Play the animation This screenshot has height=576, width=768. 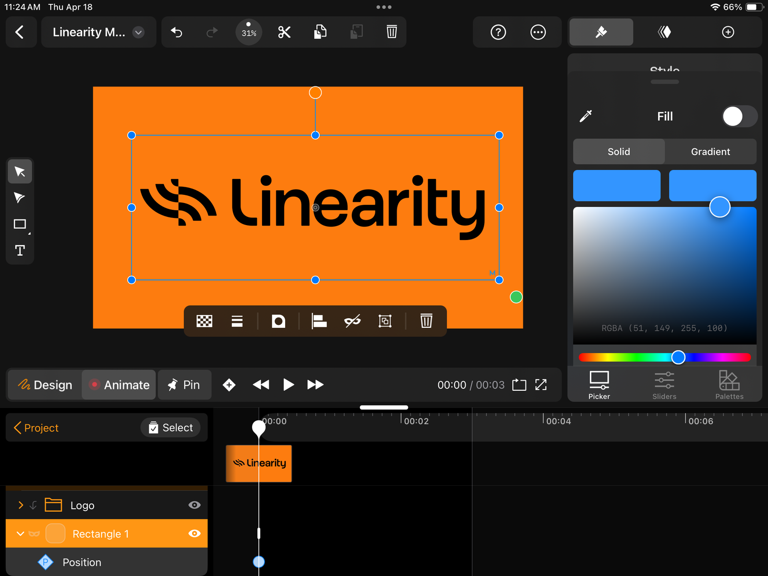click(x=288, y=385)
